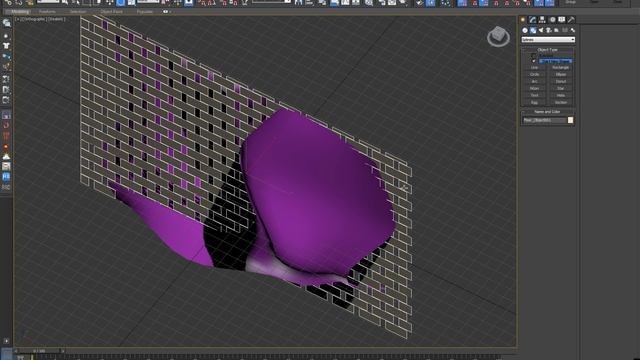Click the Helix spline button
The image size is (640, 360).
coord(561,95)
